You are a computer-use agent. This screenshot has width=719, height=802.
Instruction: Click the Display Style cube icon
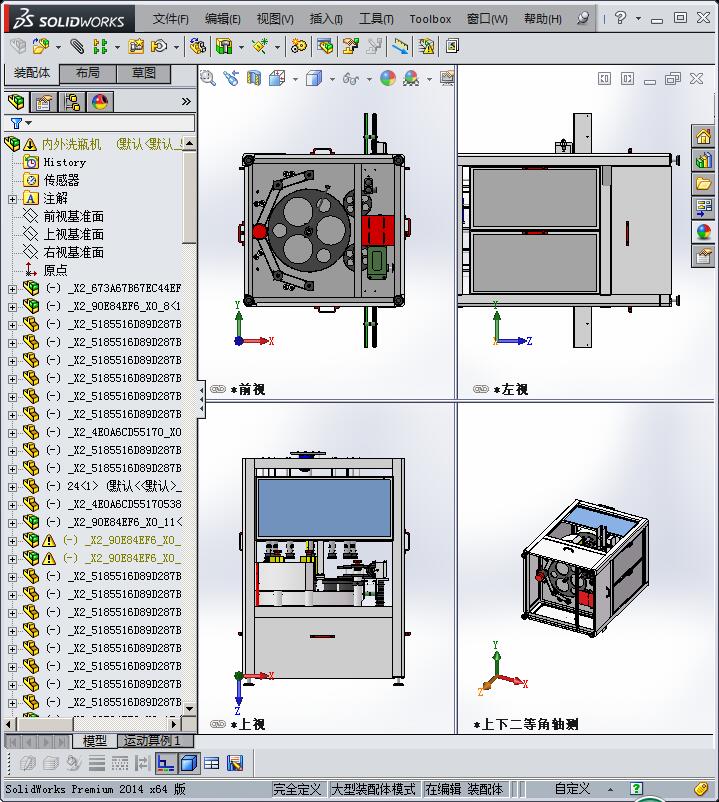pyautogui.click(x=313, y=78)
